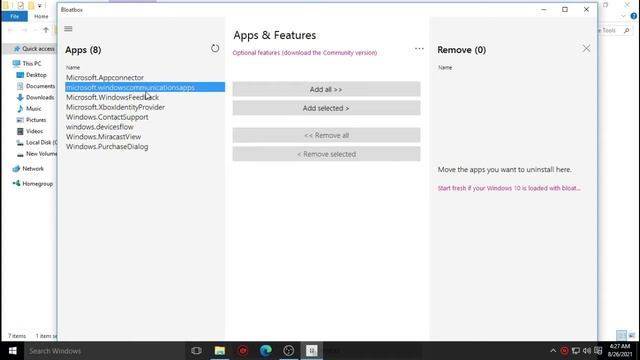640x360 pixels.
Task: Open File Explorer from taskbar
Action: tap(220, 351)
